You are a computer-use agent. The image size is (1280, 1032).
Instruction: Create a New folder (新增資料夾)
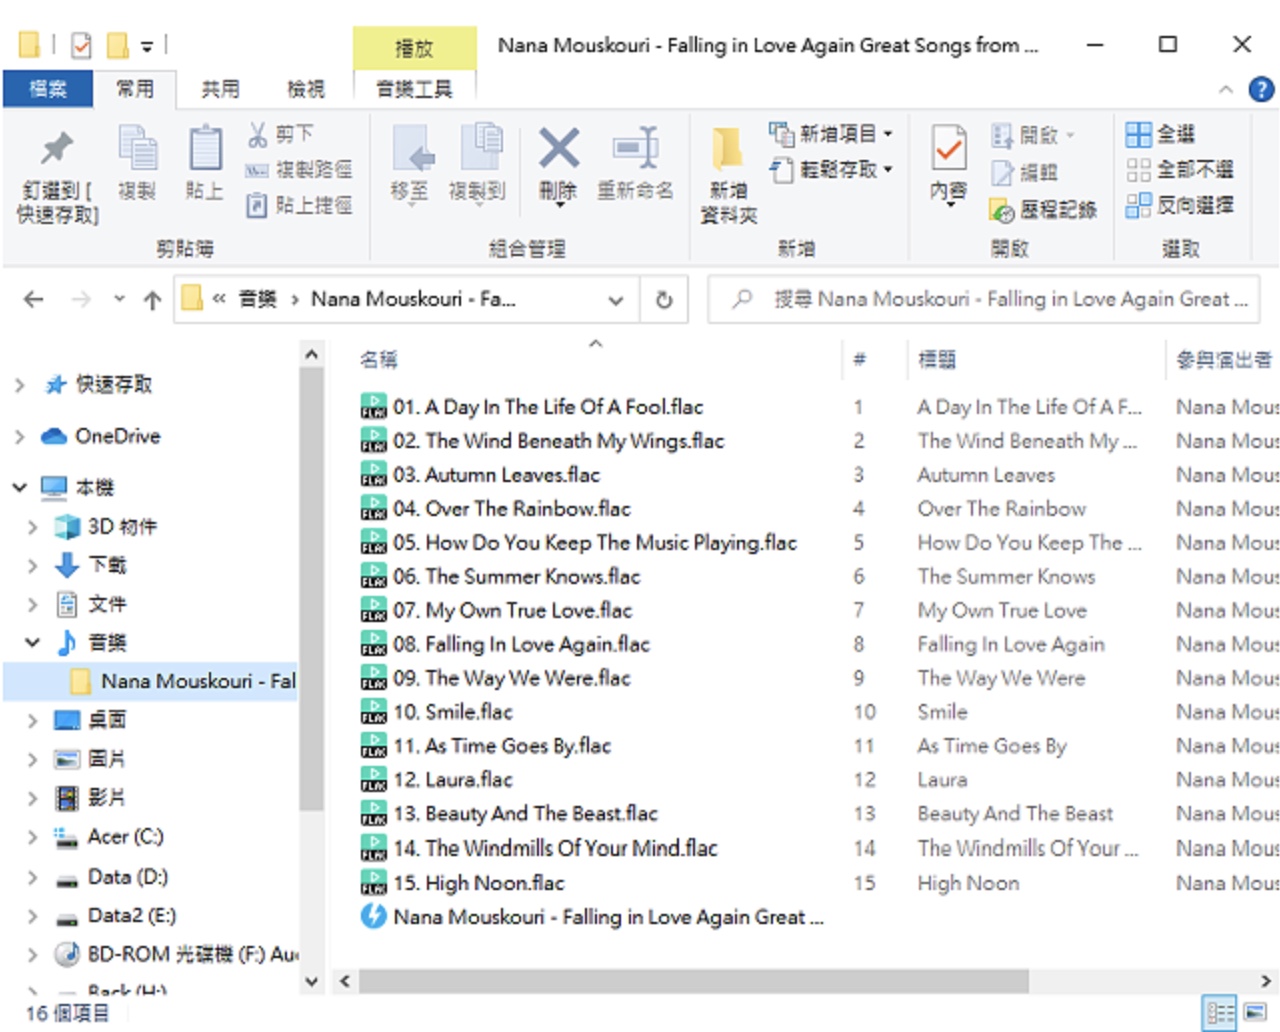[728, 176]
